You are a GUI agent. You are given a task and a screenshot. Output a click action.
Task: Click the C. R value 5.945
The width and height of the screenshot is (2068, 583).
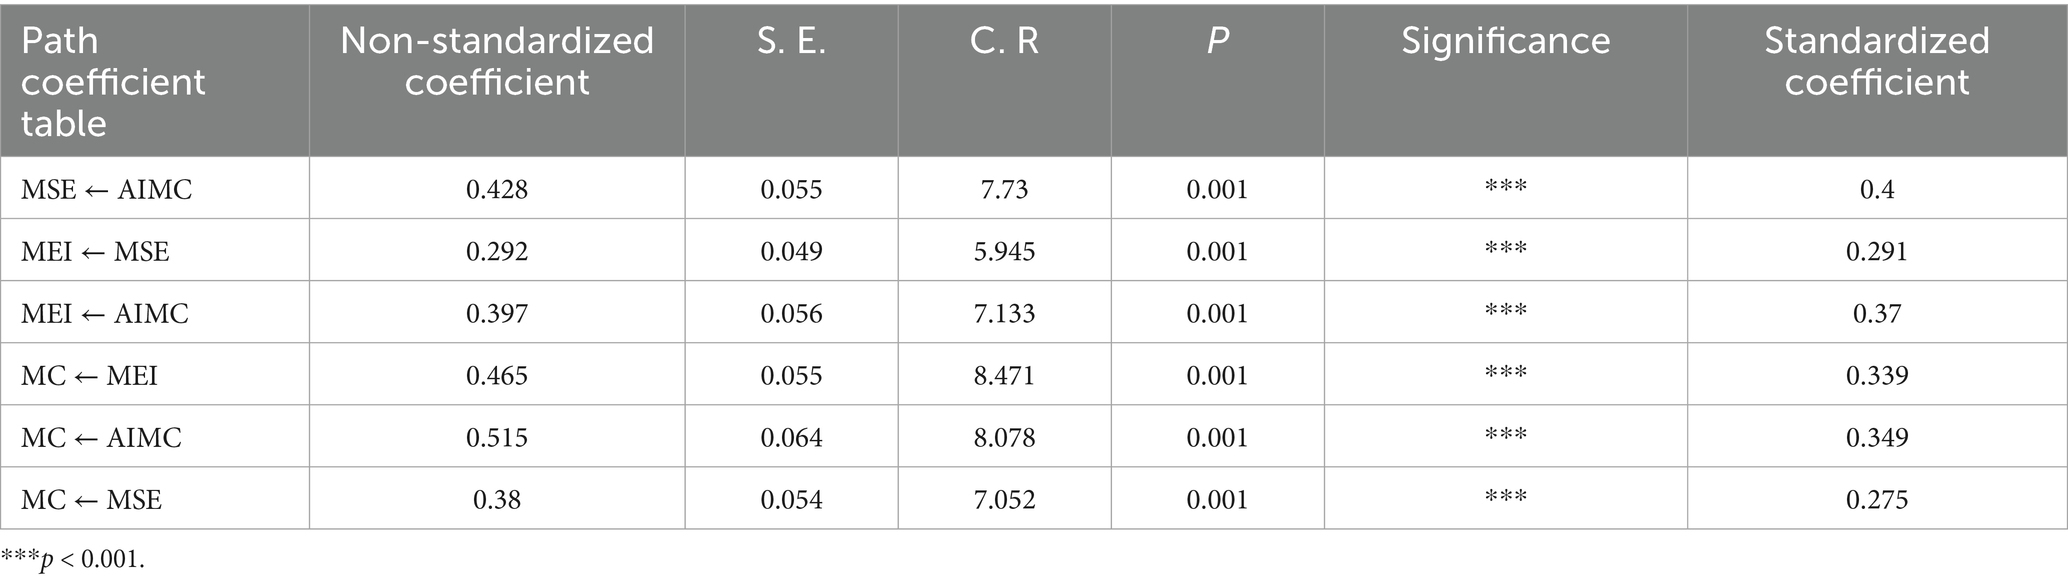pyautogui.click(x=1004, y=251)
